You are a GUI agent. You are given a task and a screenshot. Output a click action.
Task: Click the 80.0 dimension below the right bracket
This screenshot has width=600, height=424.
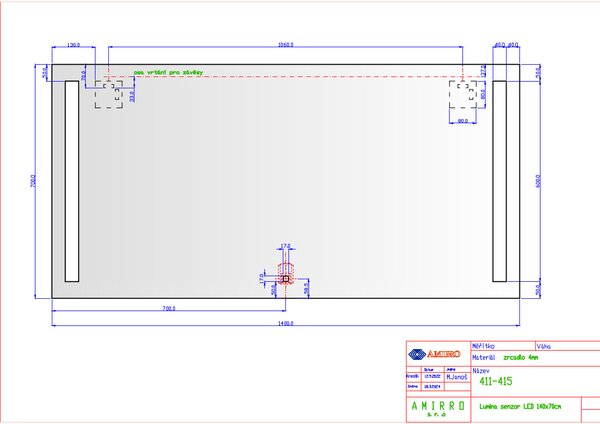click(x=463, y=121)
